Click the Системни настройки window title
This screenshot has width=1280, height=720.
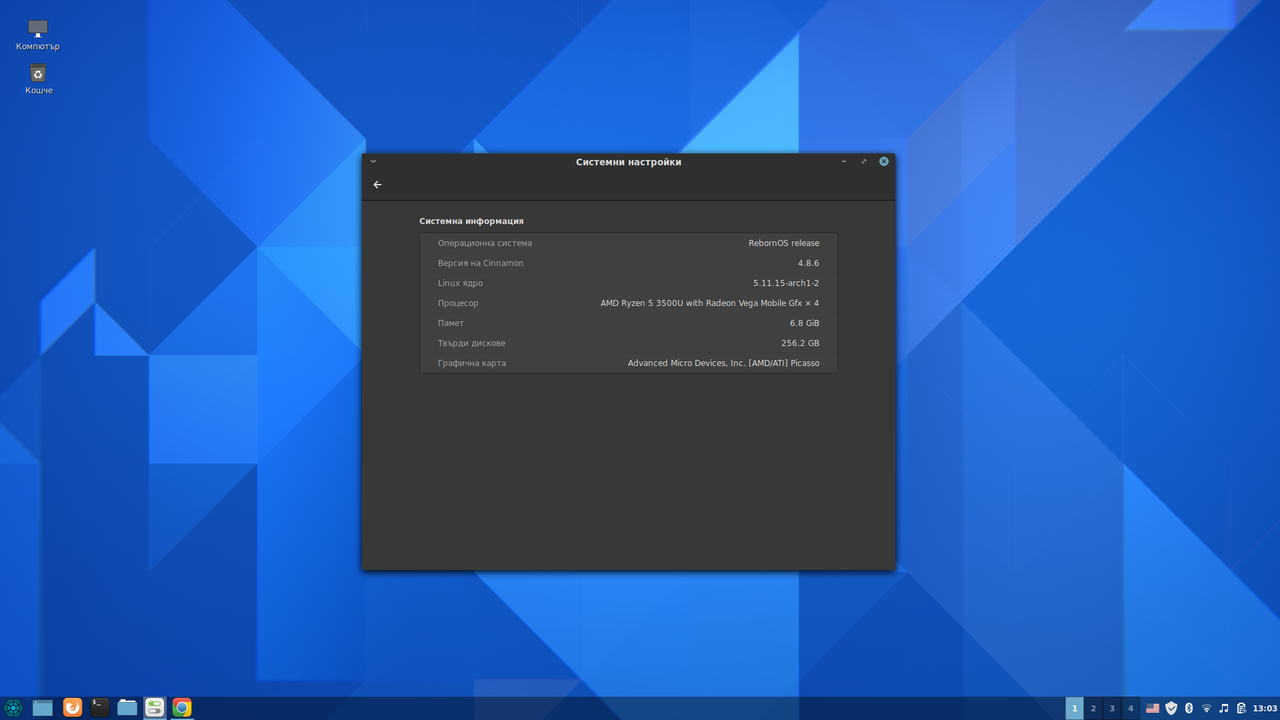[628, 162]
